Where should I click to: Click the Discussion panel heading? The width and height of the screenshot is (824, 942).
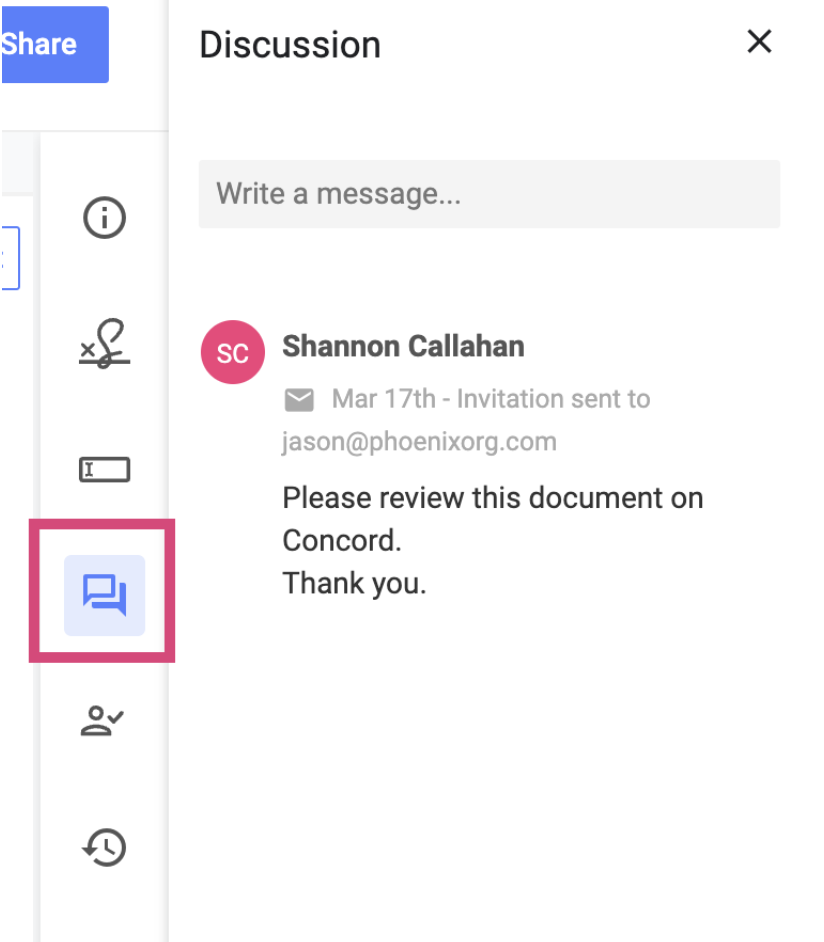[x=290, y=45]
